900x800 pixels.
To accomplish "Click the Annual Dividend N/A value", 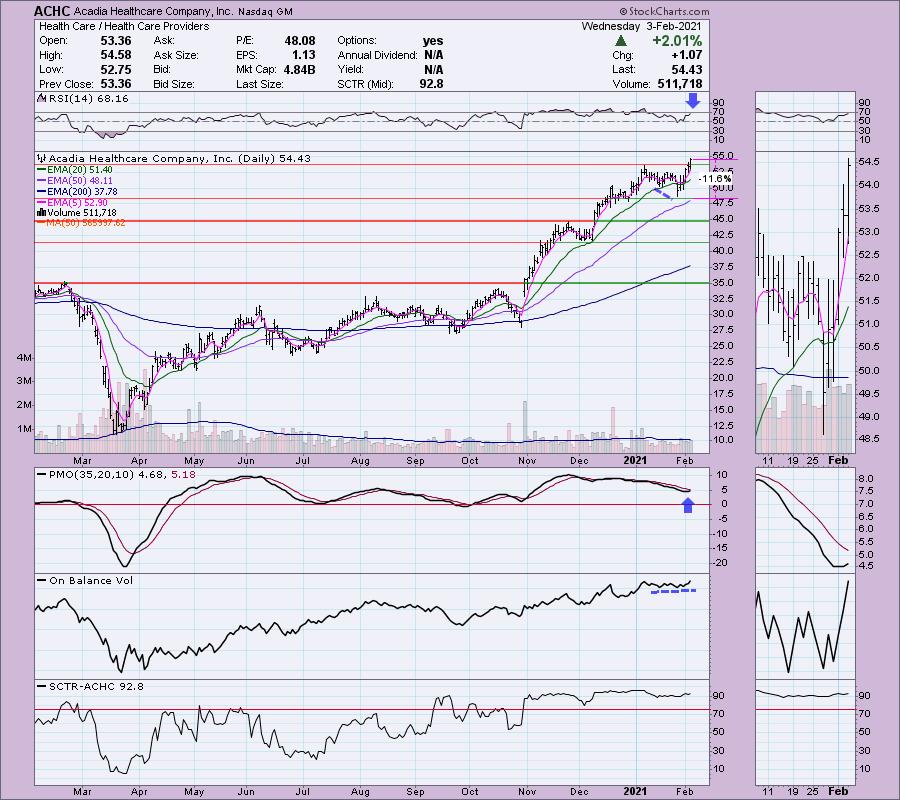I will pos(433,55).
